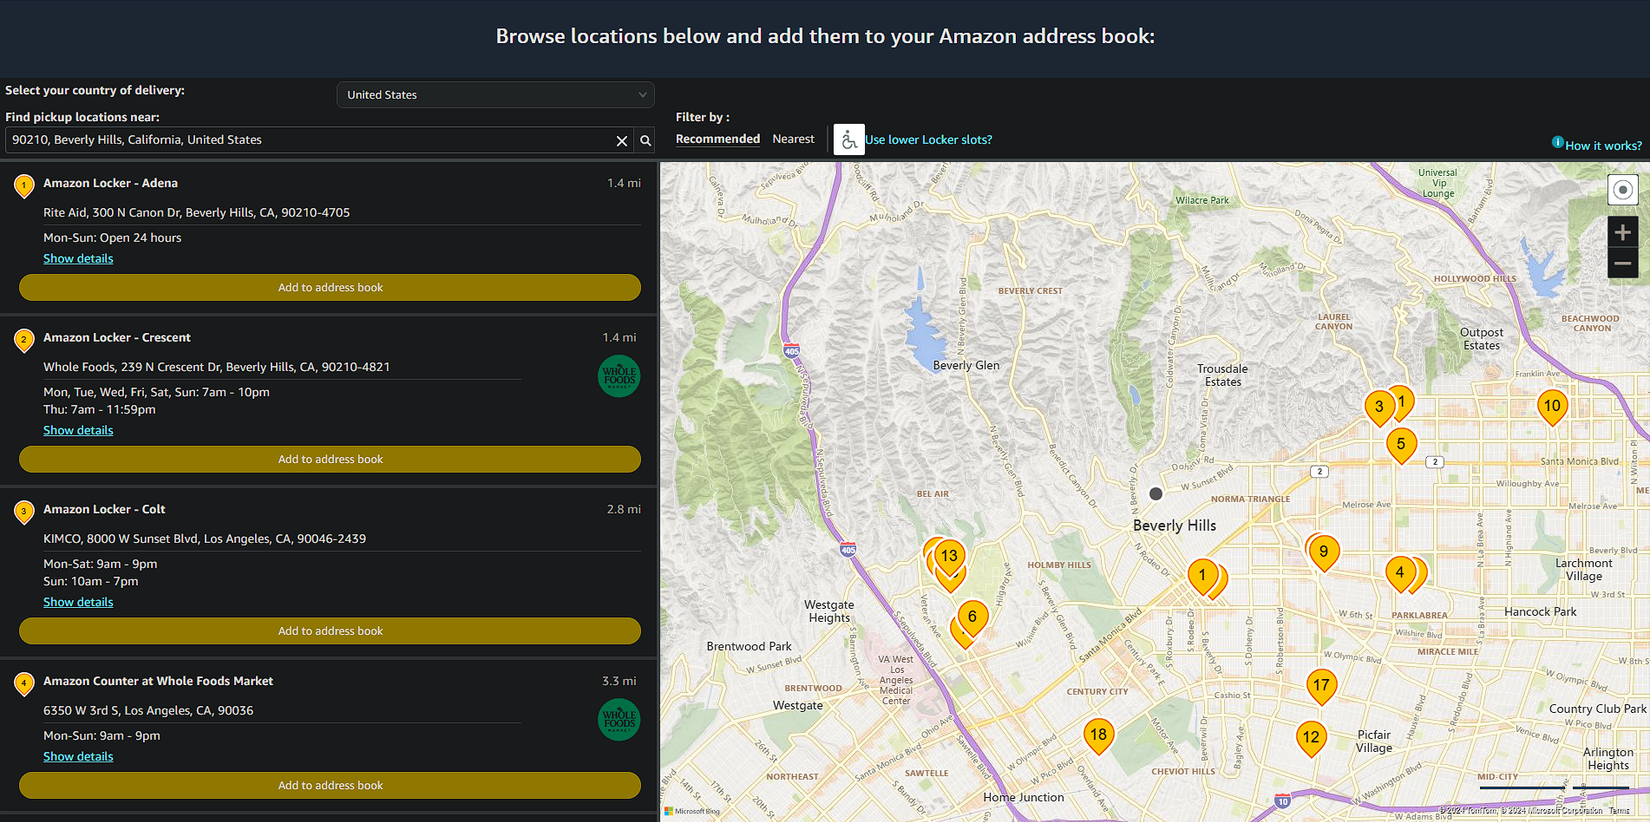Screen dimensions: 1650x822
Task: Select map pin number 18
Action: [1098, 735]
